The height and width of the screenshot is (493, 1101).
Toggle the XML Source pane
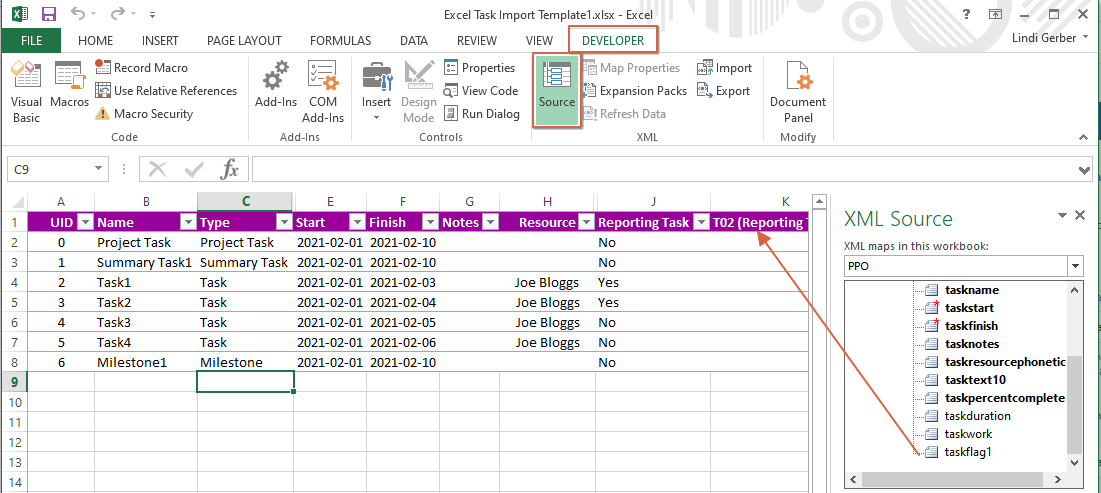[557, 91]
